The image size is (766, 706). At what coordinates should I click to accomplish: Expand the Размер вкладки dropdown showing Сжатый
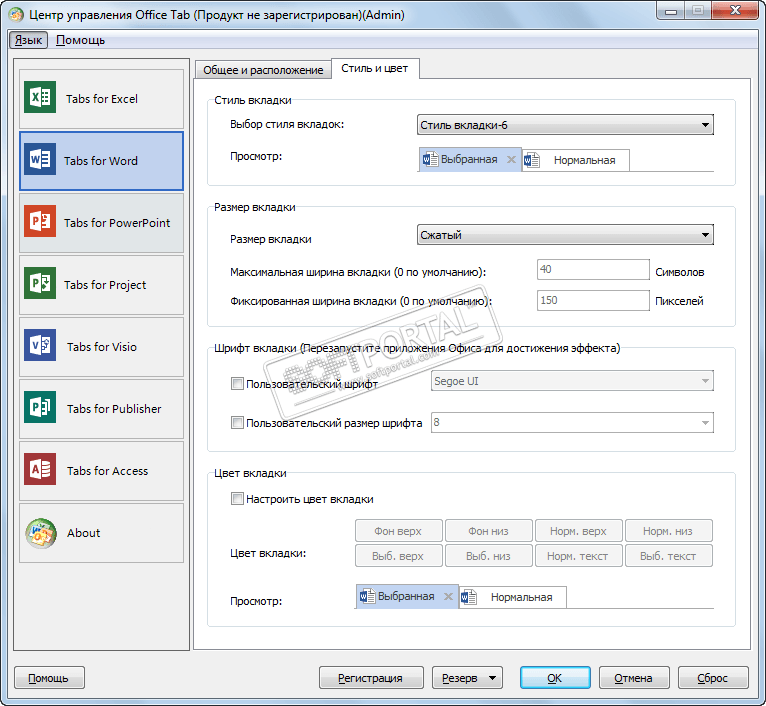pyautogui.click(x=565, y=235)
